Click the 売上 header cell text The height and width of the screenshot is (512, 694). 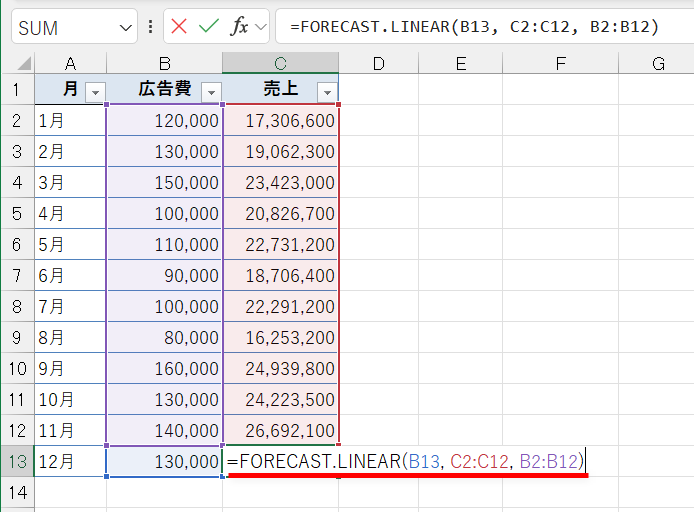click(281, 89)
